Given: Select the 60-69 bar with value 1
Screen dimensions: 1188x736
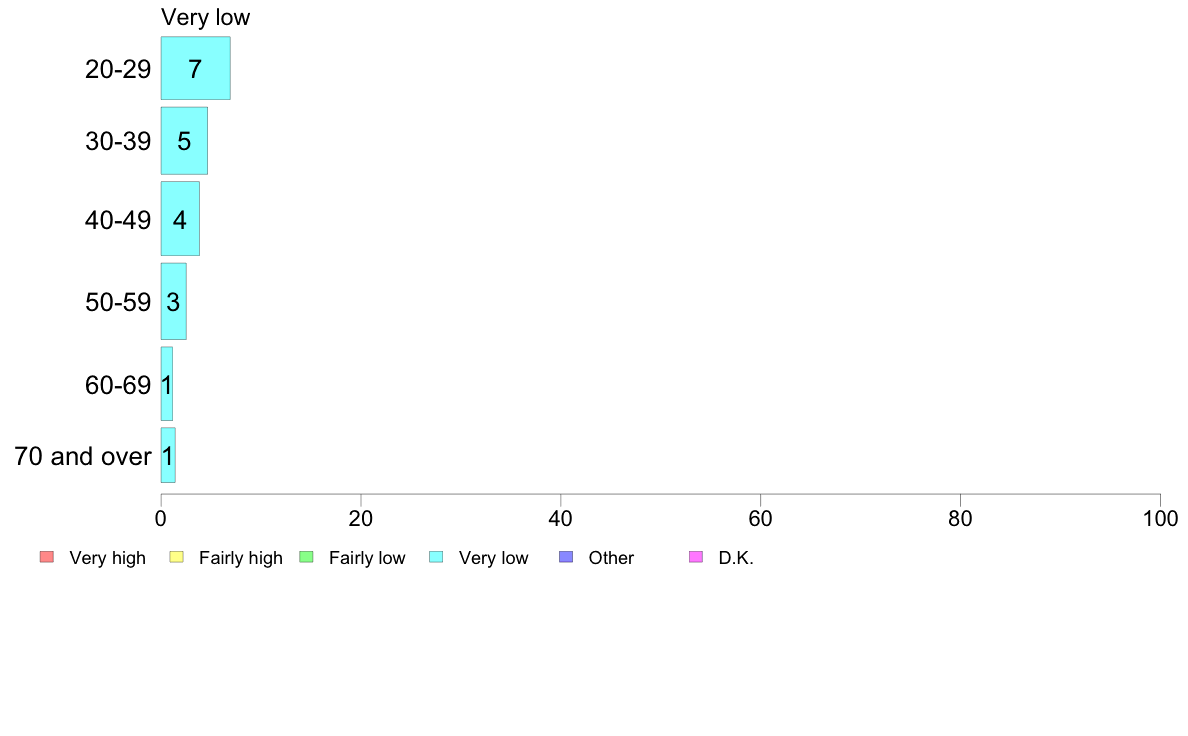Looking at the screenshot, I should 167,384.
